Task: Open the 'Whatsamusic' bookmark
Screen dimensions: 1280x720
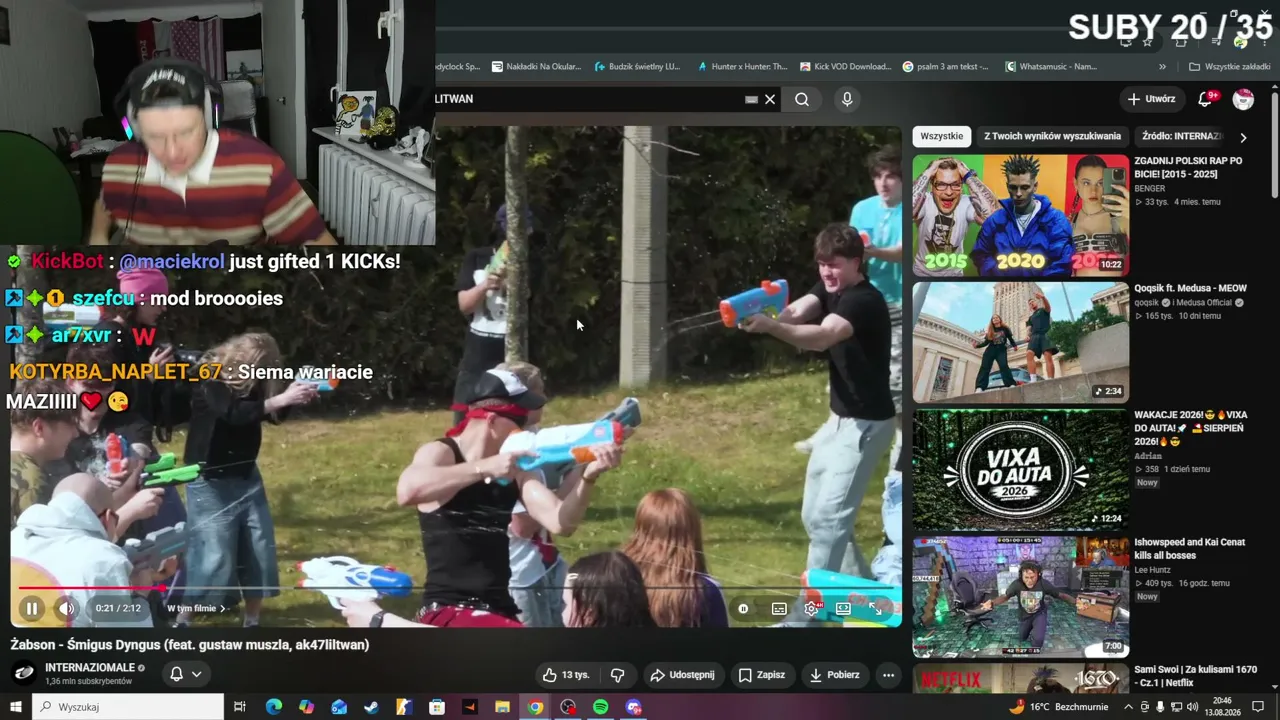Action: tap(1051, 67)
